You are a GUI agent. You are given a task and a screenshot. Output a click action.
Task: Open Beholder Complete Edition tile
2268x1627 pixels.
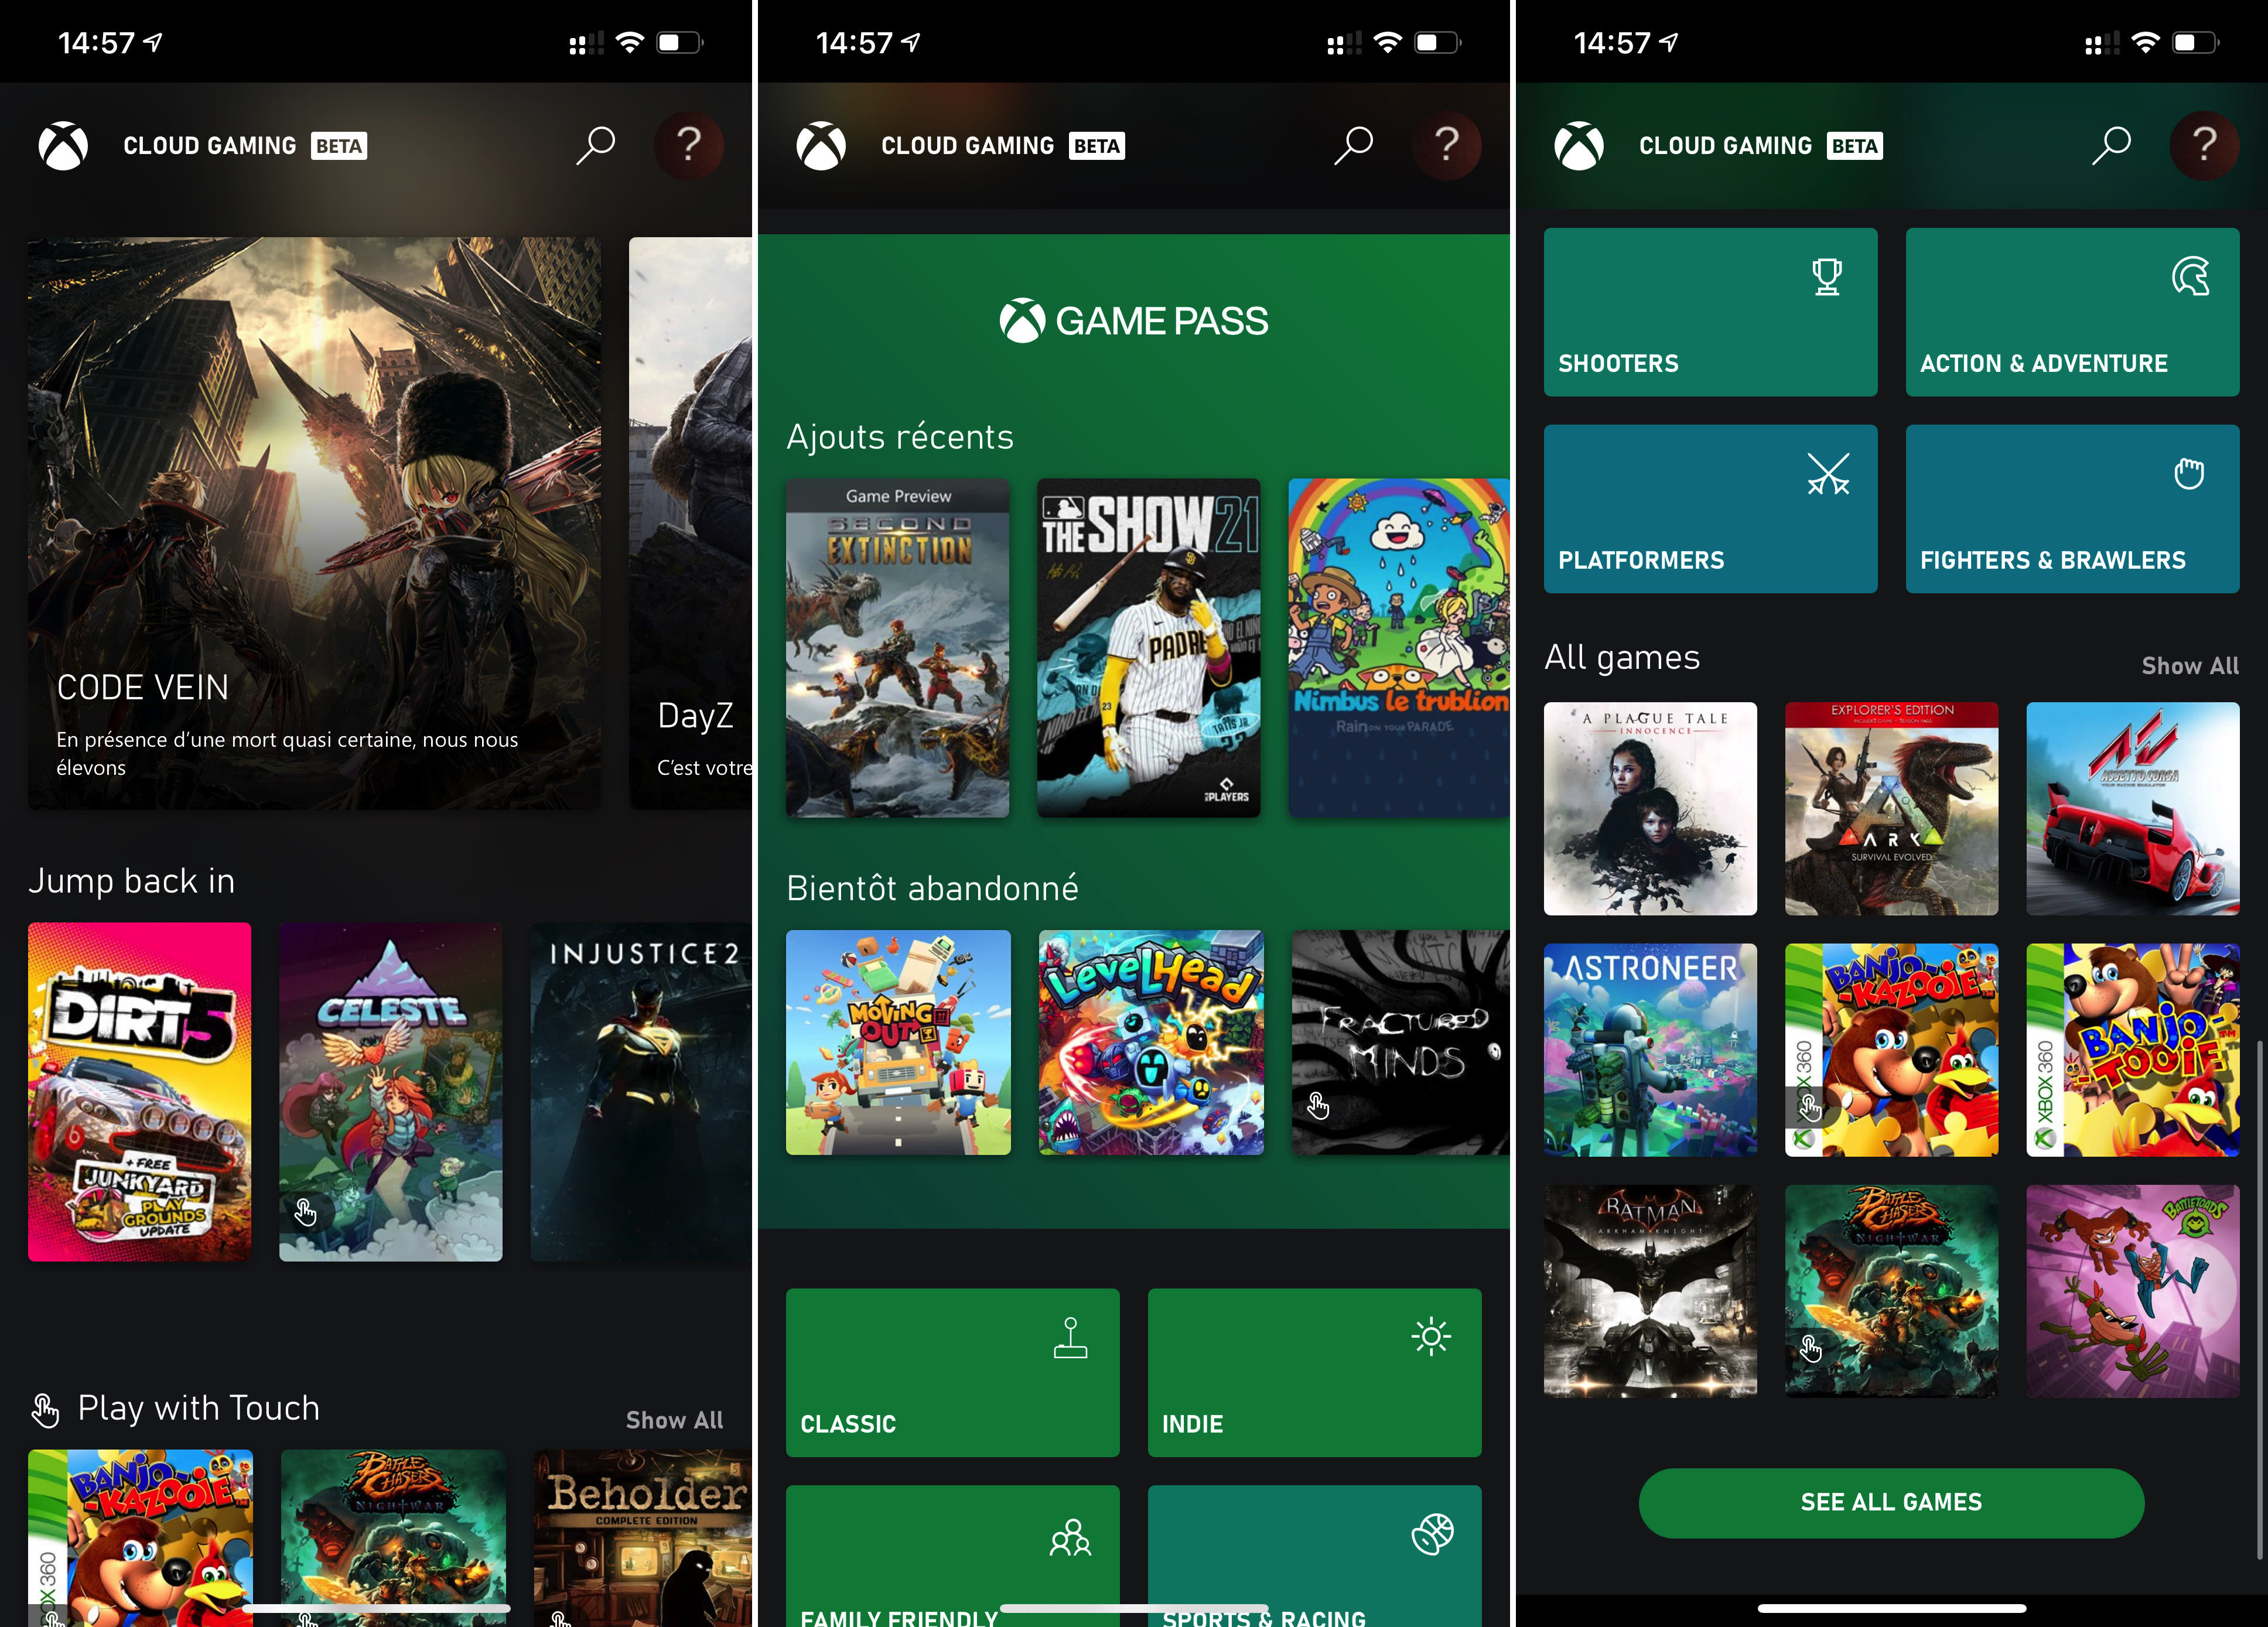(x=643, y=1538)
